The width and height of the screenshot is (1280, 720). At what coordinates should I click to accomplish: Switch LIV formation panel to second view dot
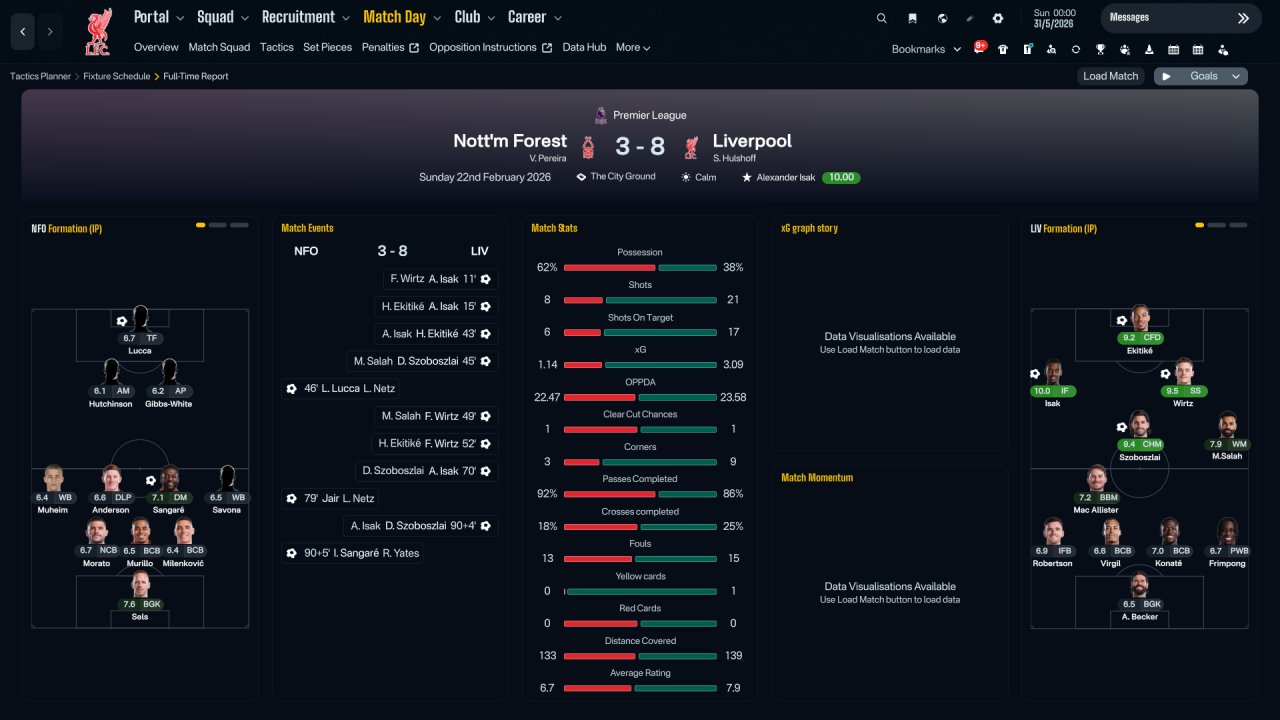pyautogui.click(x=1216, y=225)
